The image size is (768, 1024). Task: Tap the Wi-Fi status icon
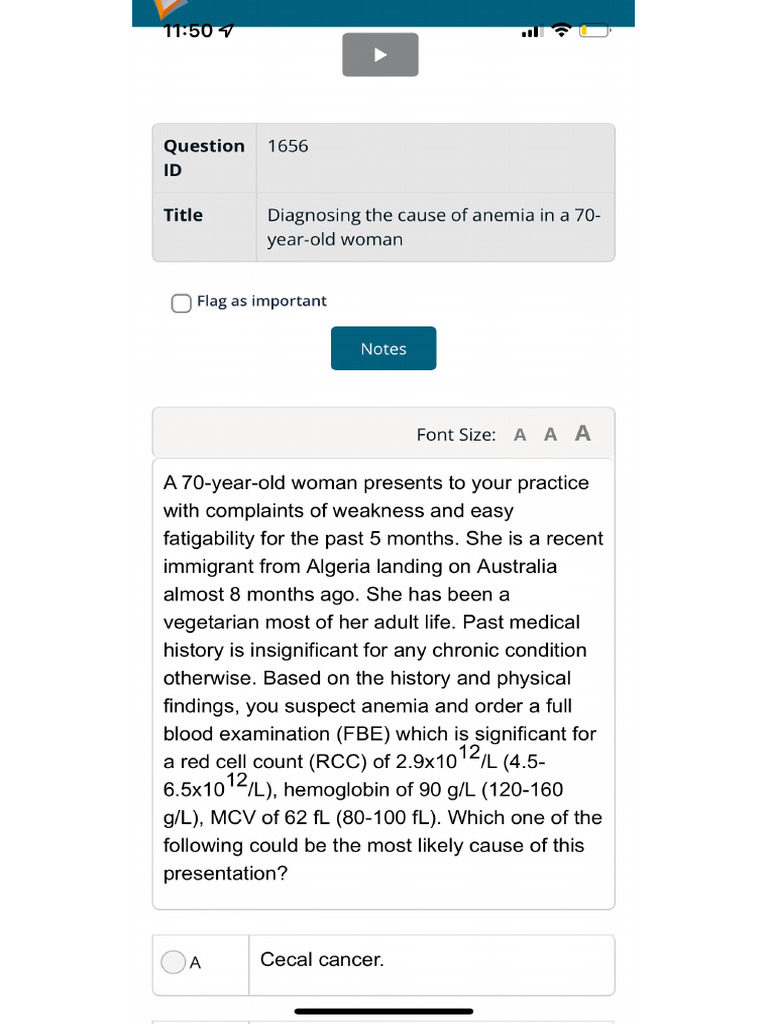click(x=561, y=31)
